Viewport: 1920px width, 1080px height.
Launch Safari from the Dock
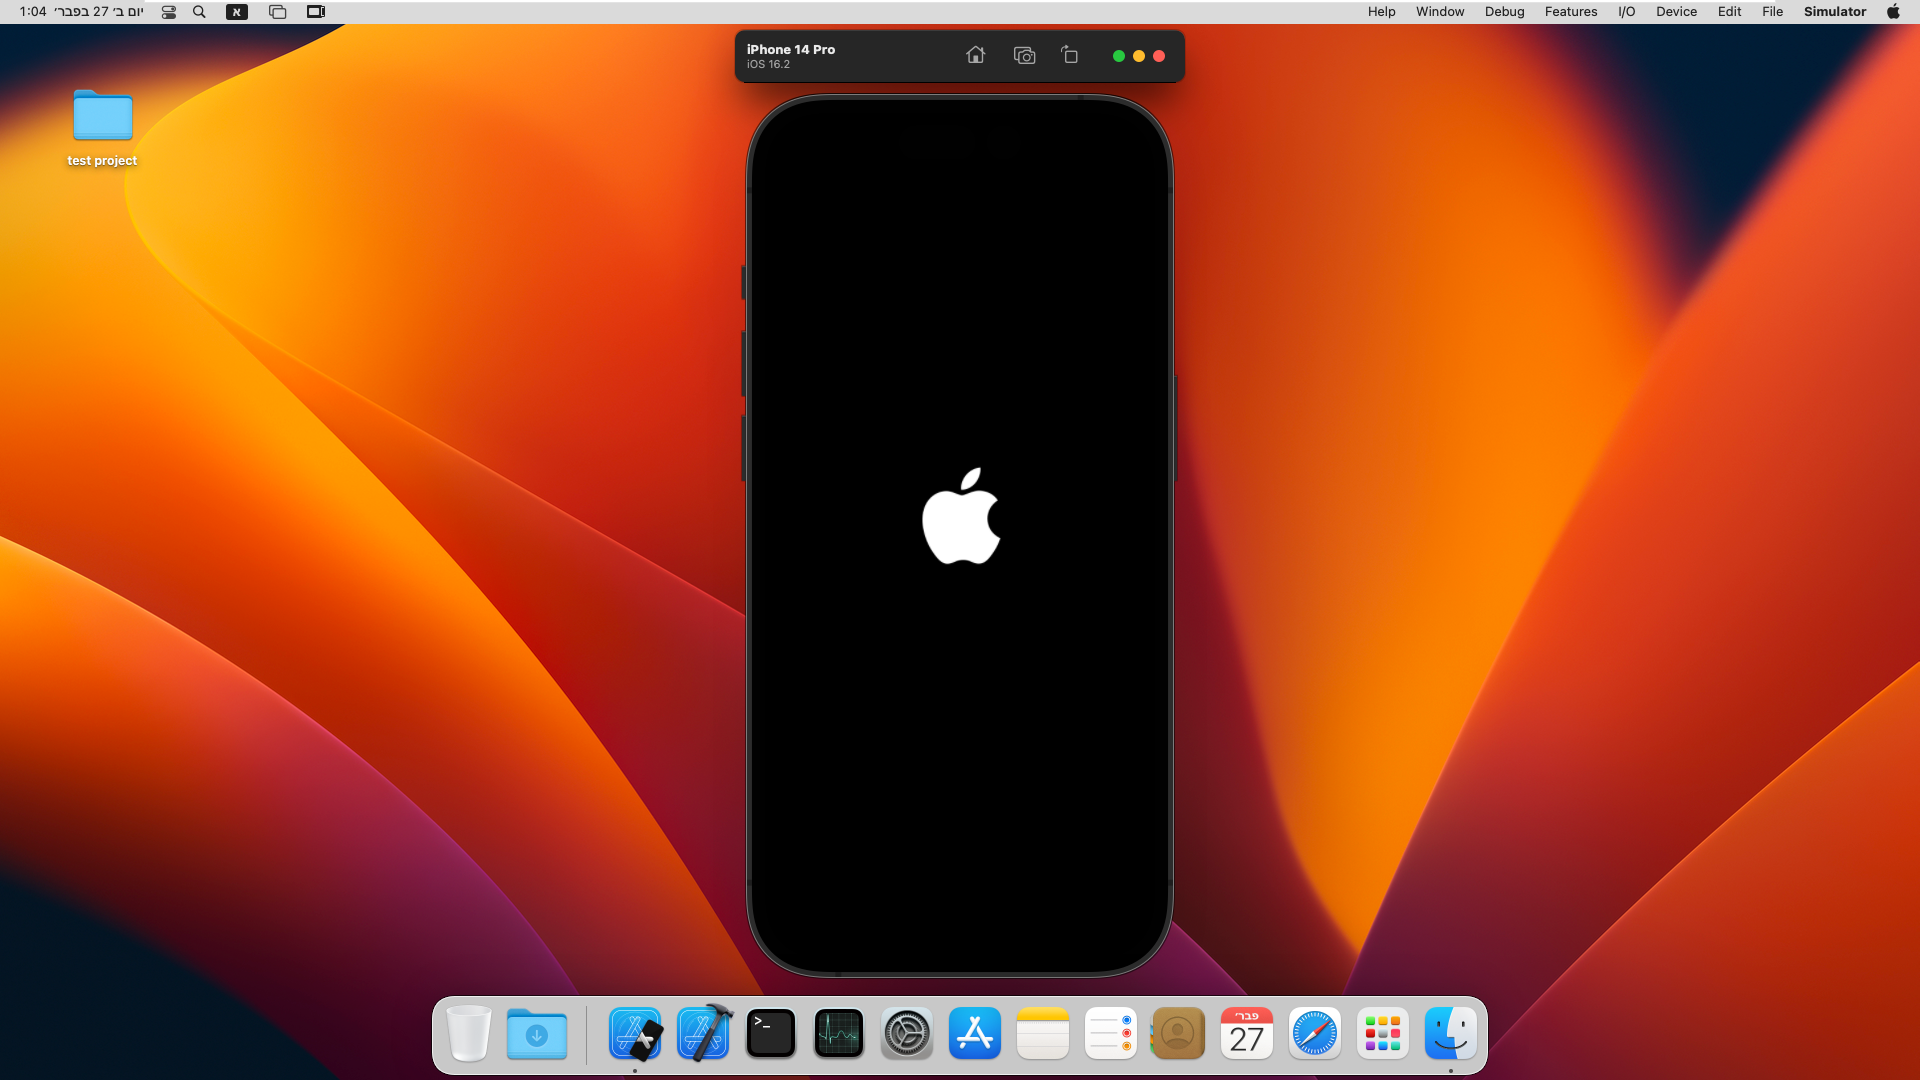coord(1315,1034)
